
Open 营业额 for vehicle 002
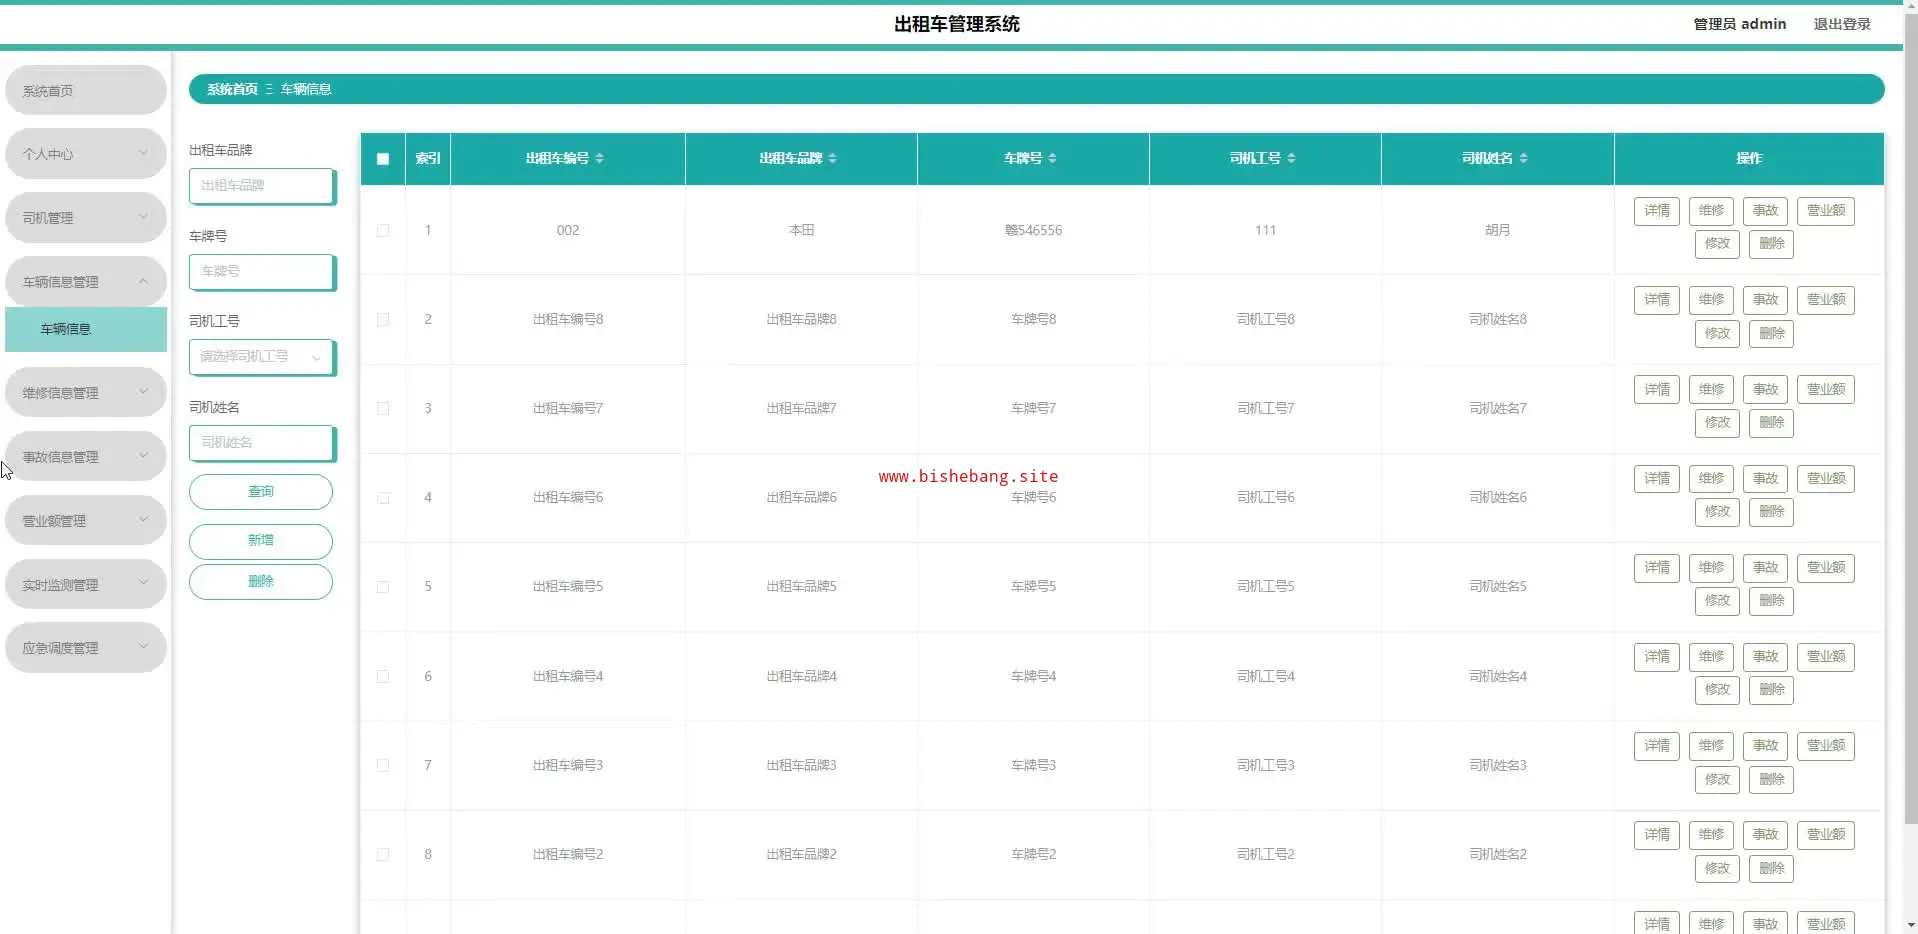pyautogui.click(x=1826, y=211)
